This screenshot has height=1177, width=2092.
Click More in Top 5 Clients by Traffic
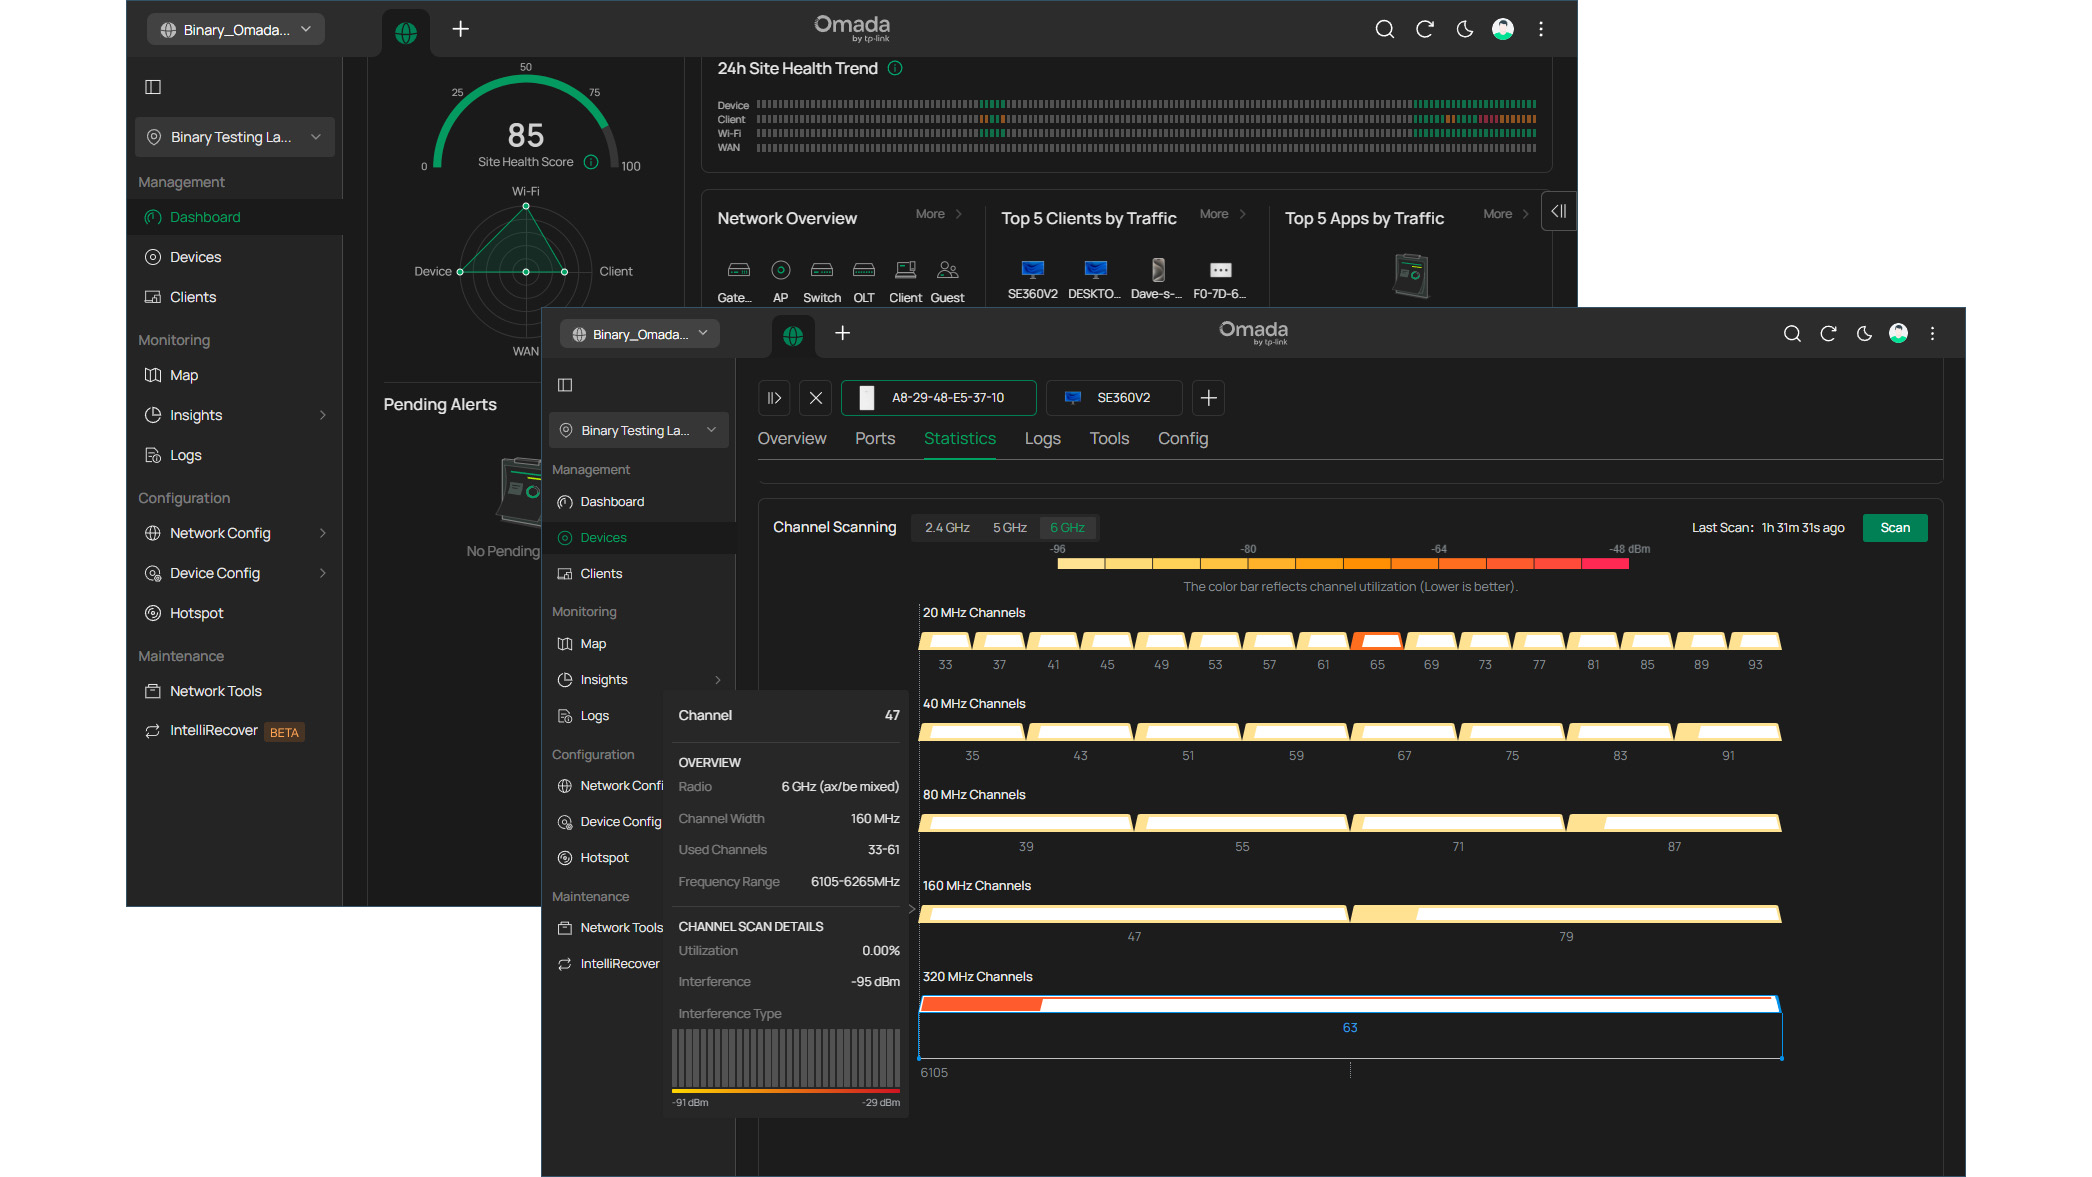point(1222,214)
